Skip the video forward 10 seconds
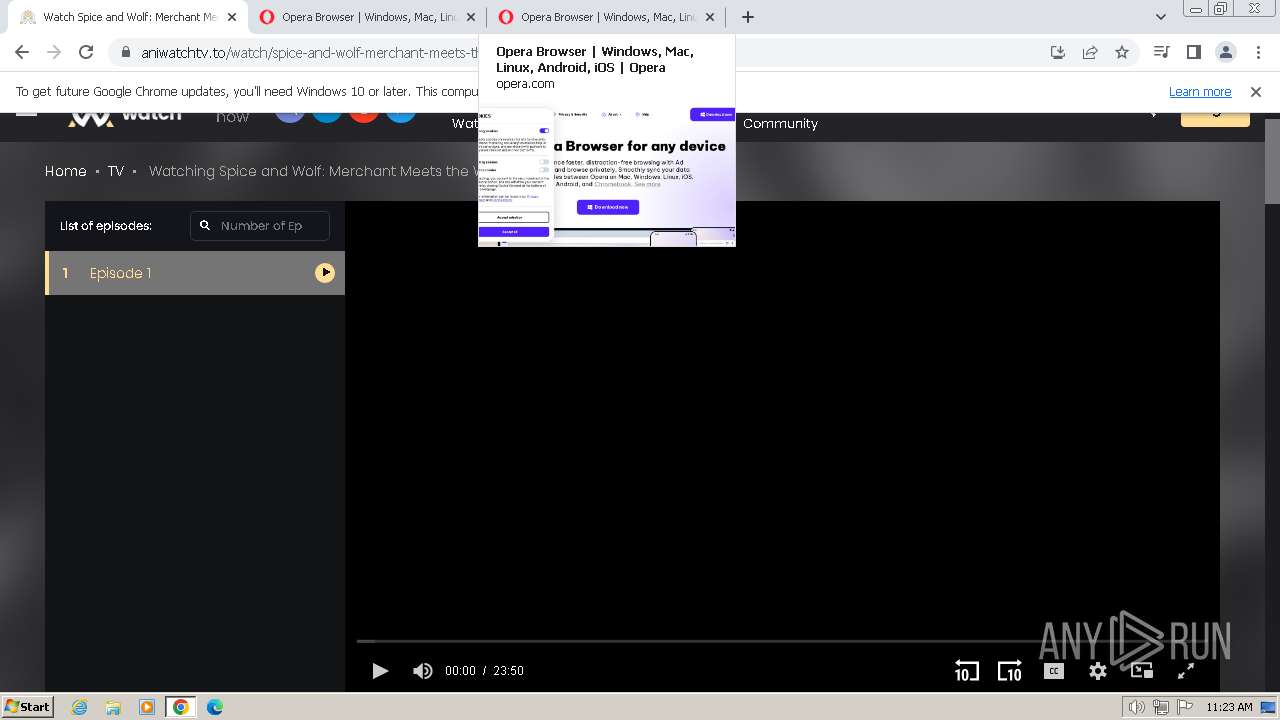The image size is (1280, 720). click(x=1010, y=670)
